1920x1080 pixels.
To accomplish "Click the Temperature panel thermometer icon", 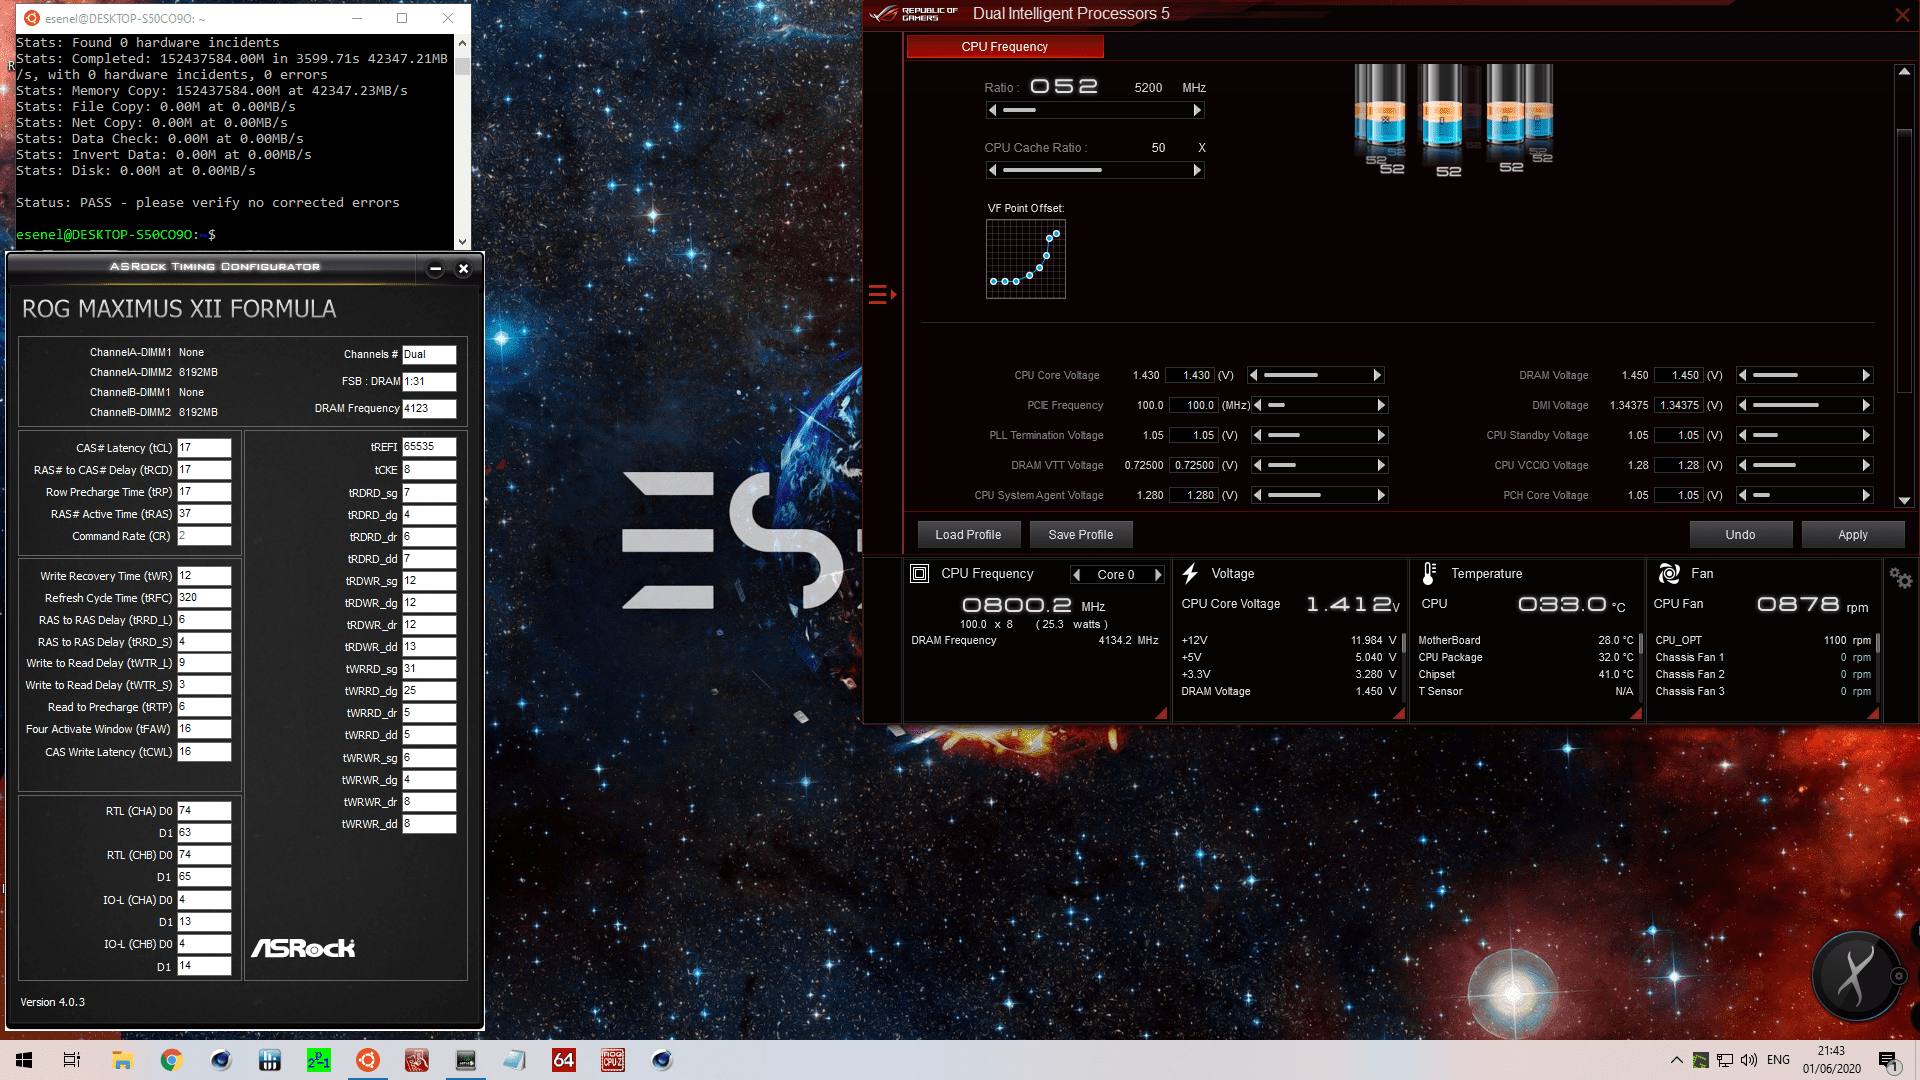I will coord(1429,573).
